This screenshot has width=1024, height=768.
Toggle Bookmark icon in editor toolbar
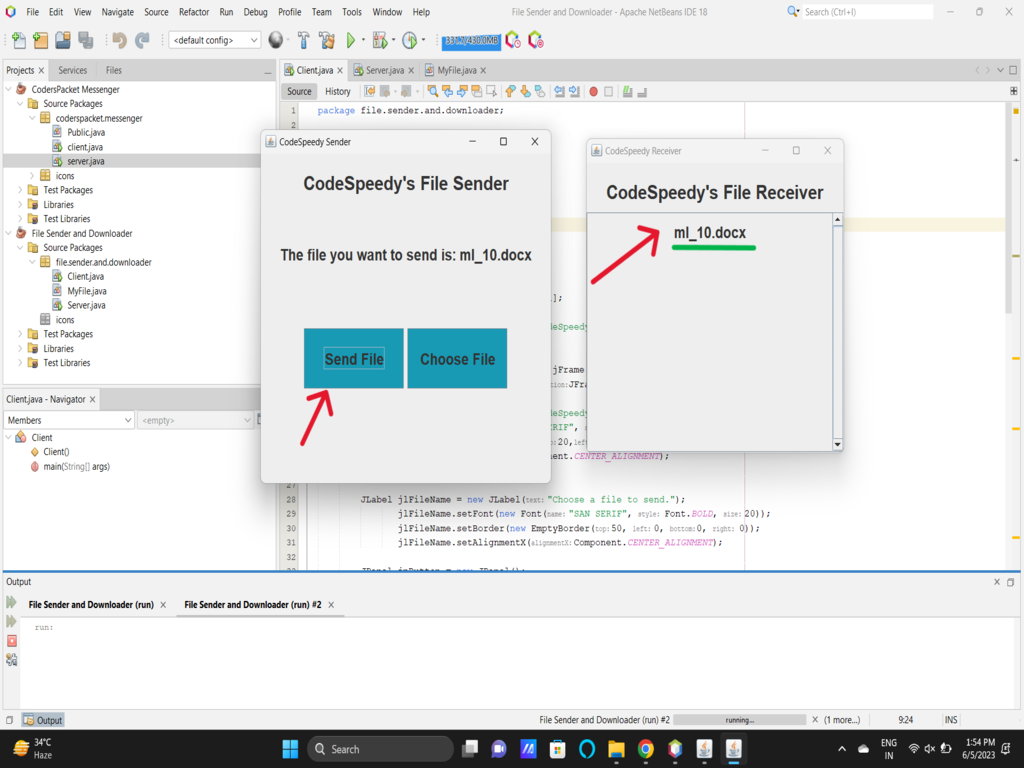click(x=540, y=91)
